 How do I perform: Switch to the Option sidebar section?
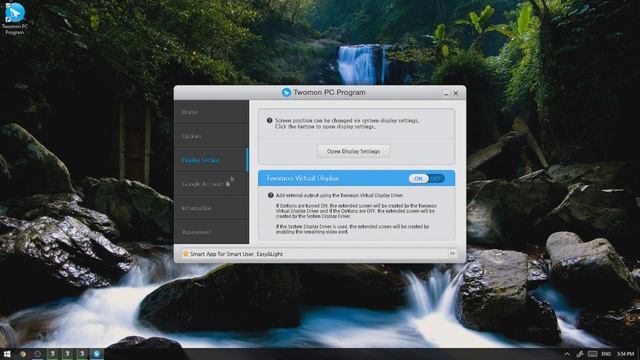point(211,136)
